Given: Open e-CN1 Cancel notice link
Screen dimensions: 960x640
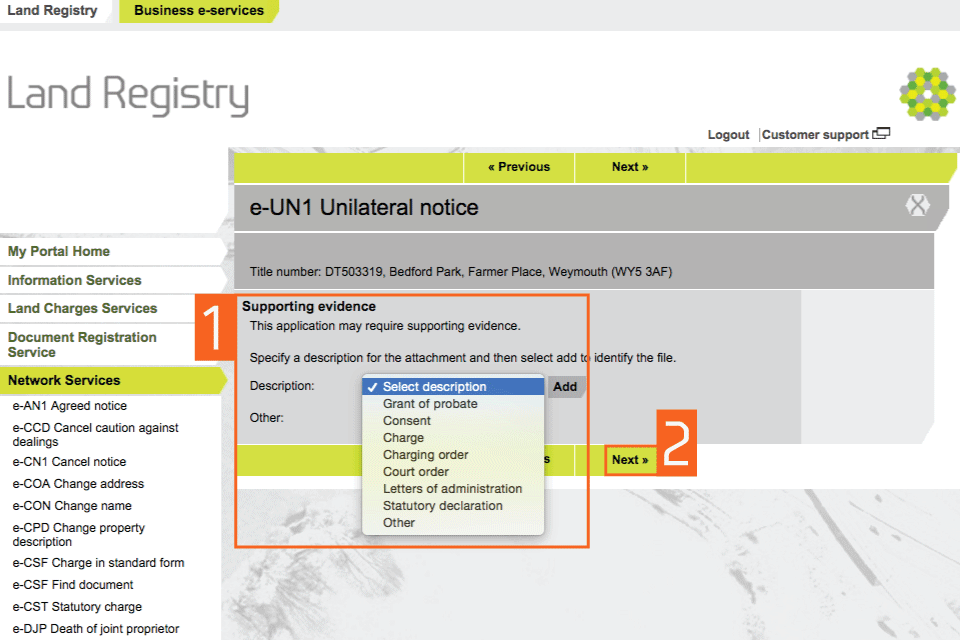Looking at the screenshot, I should (x=69, y=462).
